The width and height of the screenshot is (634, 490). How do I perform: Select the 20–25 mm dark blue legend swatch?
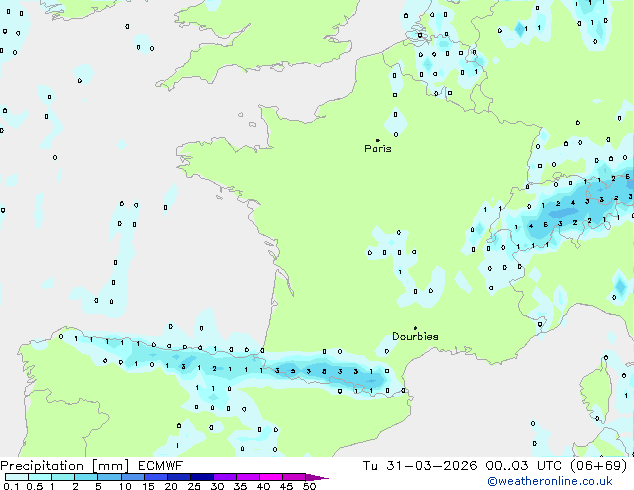178,477
